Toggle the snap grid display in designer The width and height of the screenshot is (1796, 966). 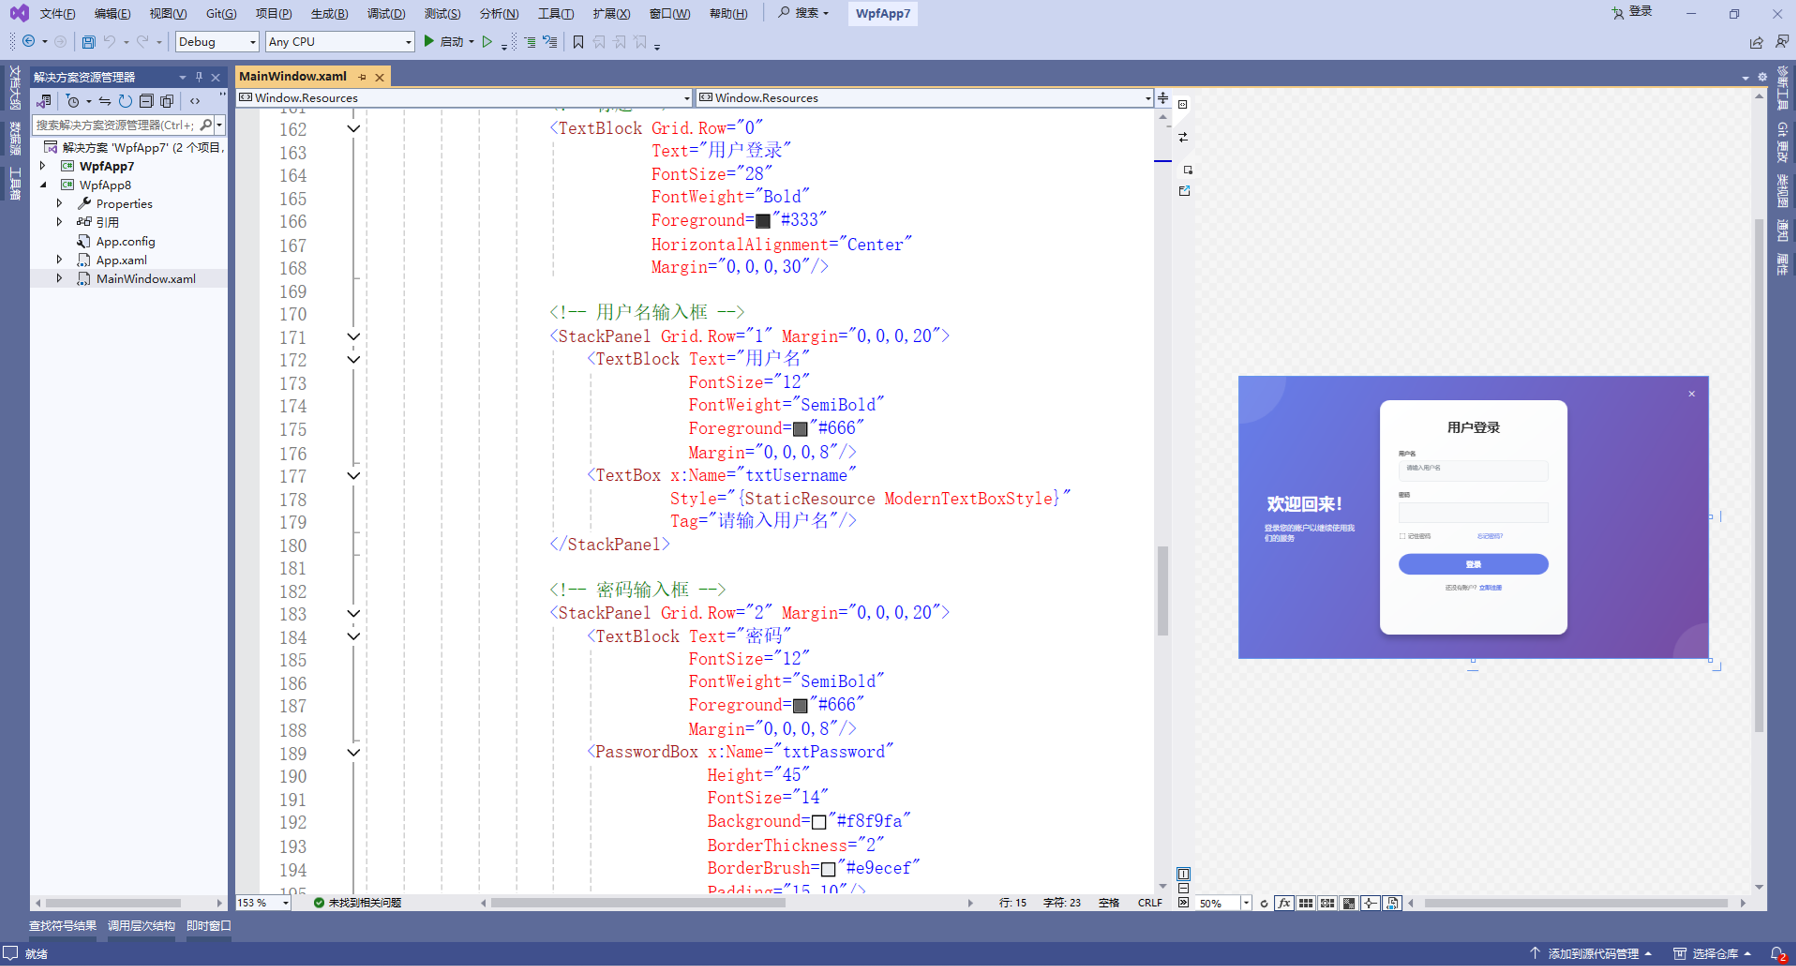coord(1306,903)
